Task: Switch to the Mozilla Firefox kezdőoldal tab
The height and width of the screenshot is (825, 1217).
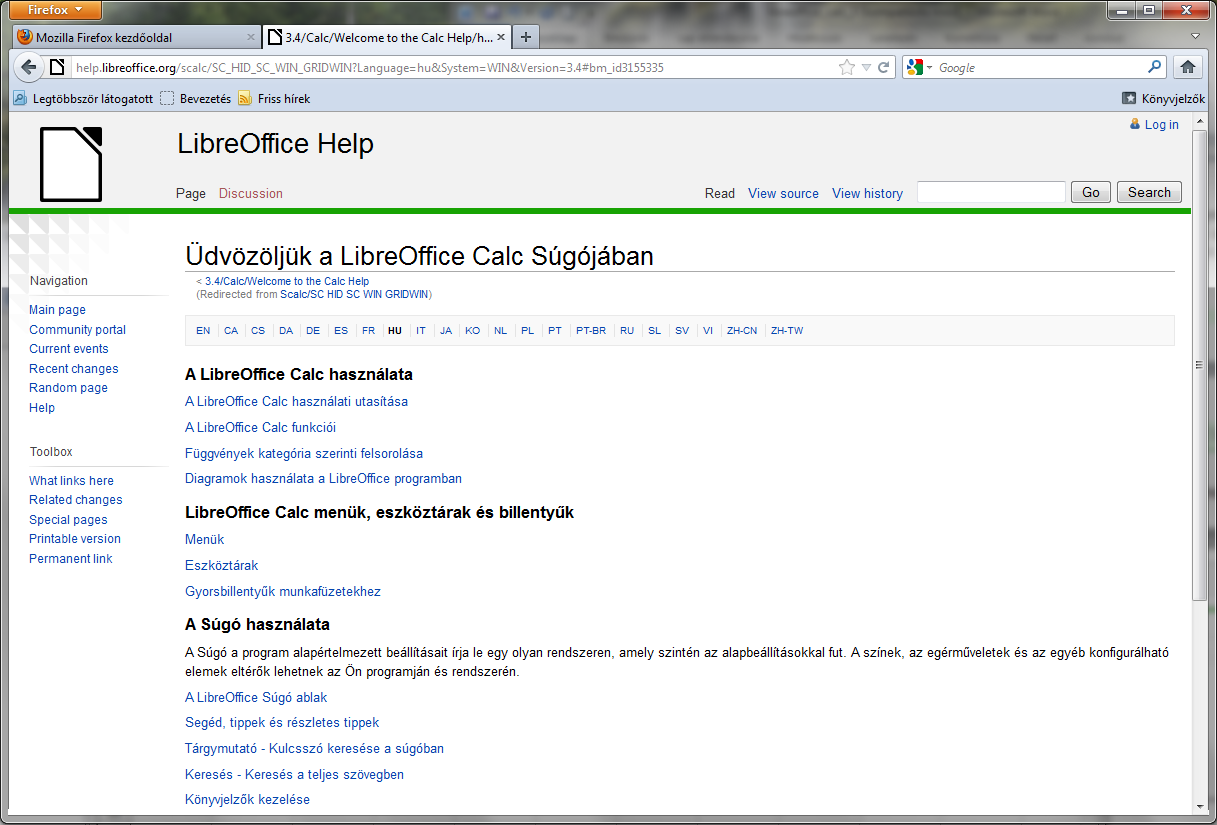Action: [x=137, y=37]
